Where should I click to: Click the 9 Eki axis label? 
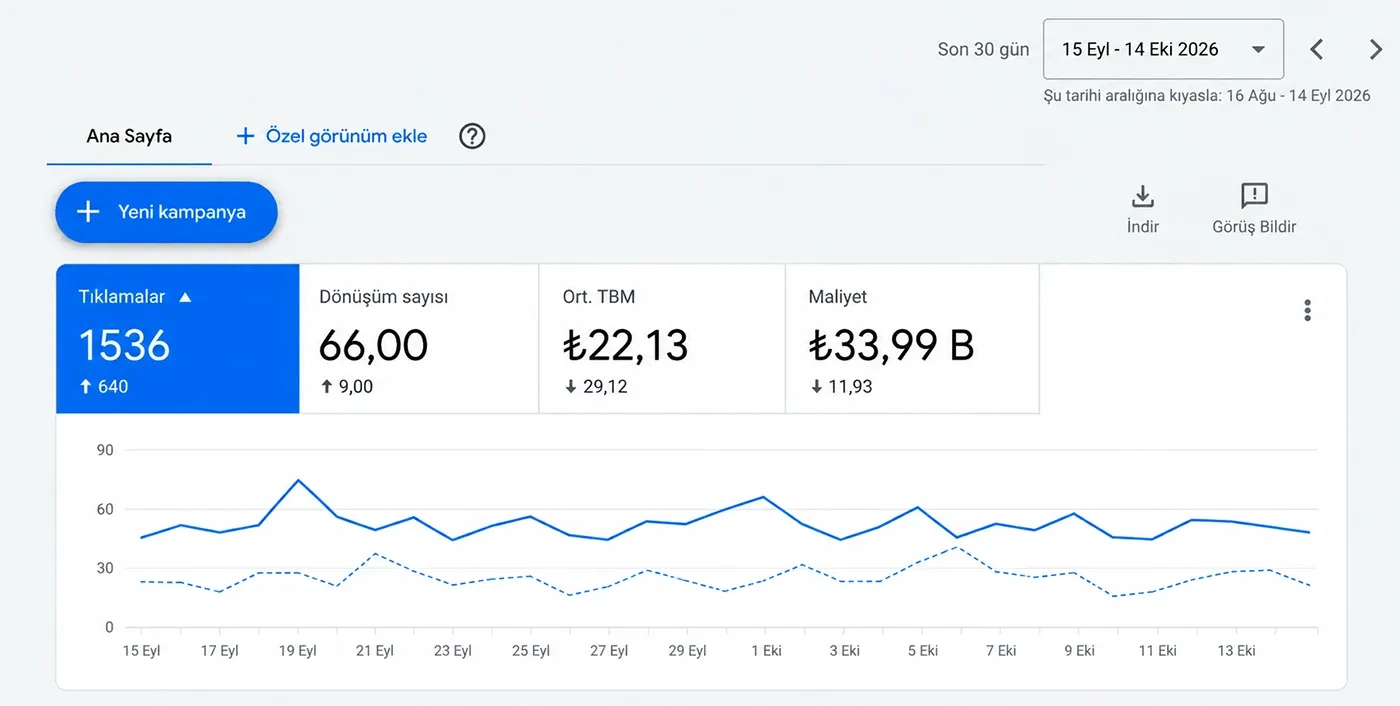tap(1079, 651)
